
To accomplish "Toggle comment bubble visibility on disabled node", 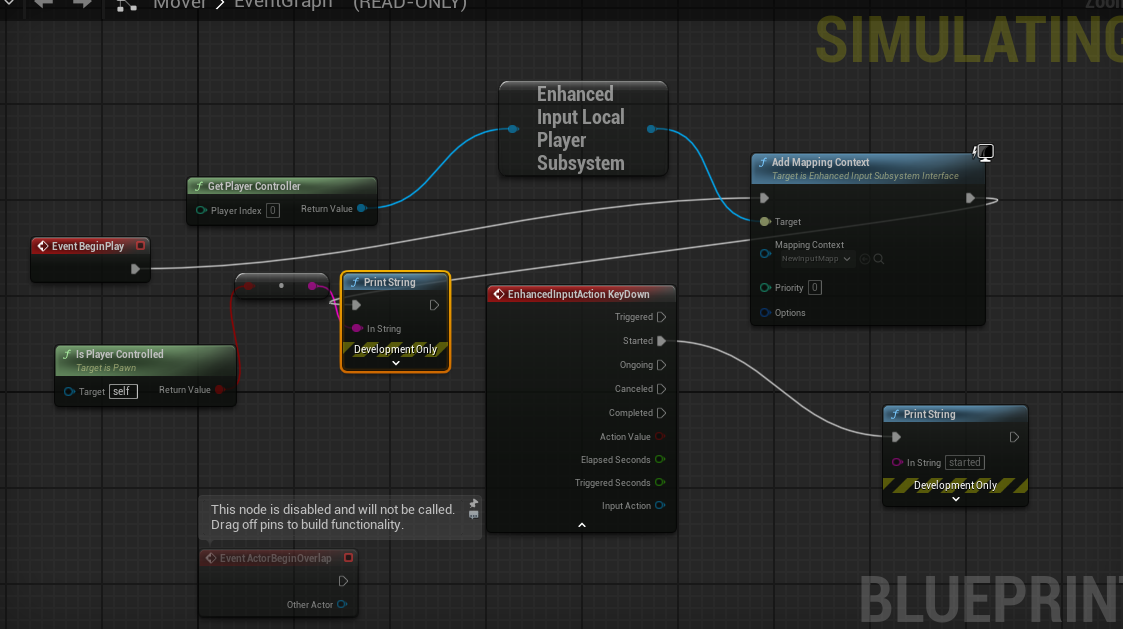I will (x=474, y=515).
